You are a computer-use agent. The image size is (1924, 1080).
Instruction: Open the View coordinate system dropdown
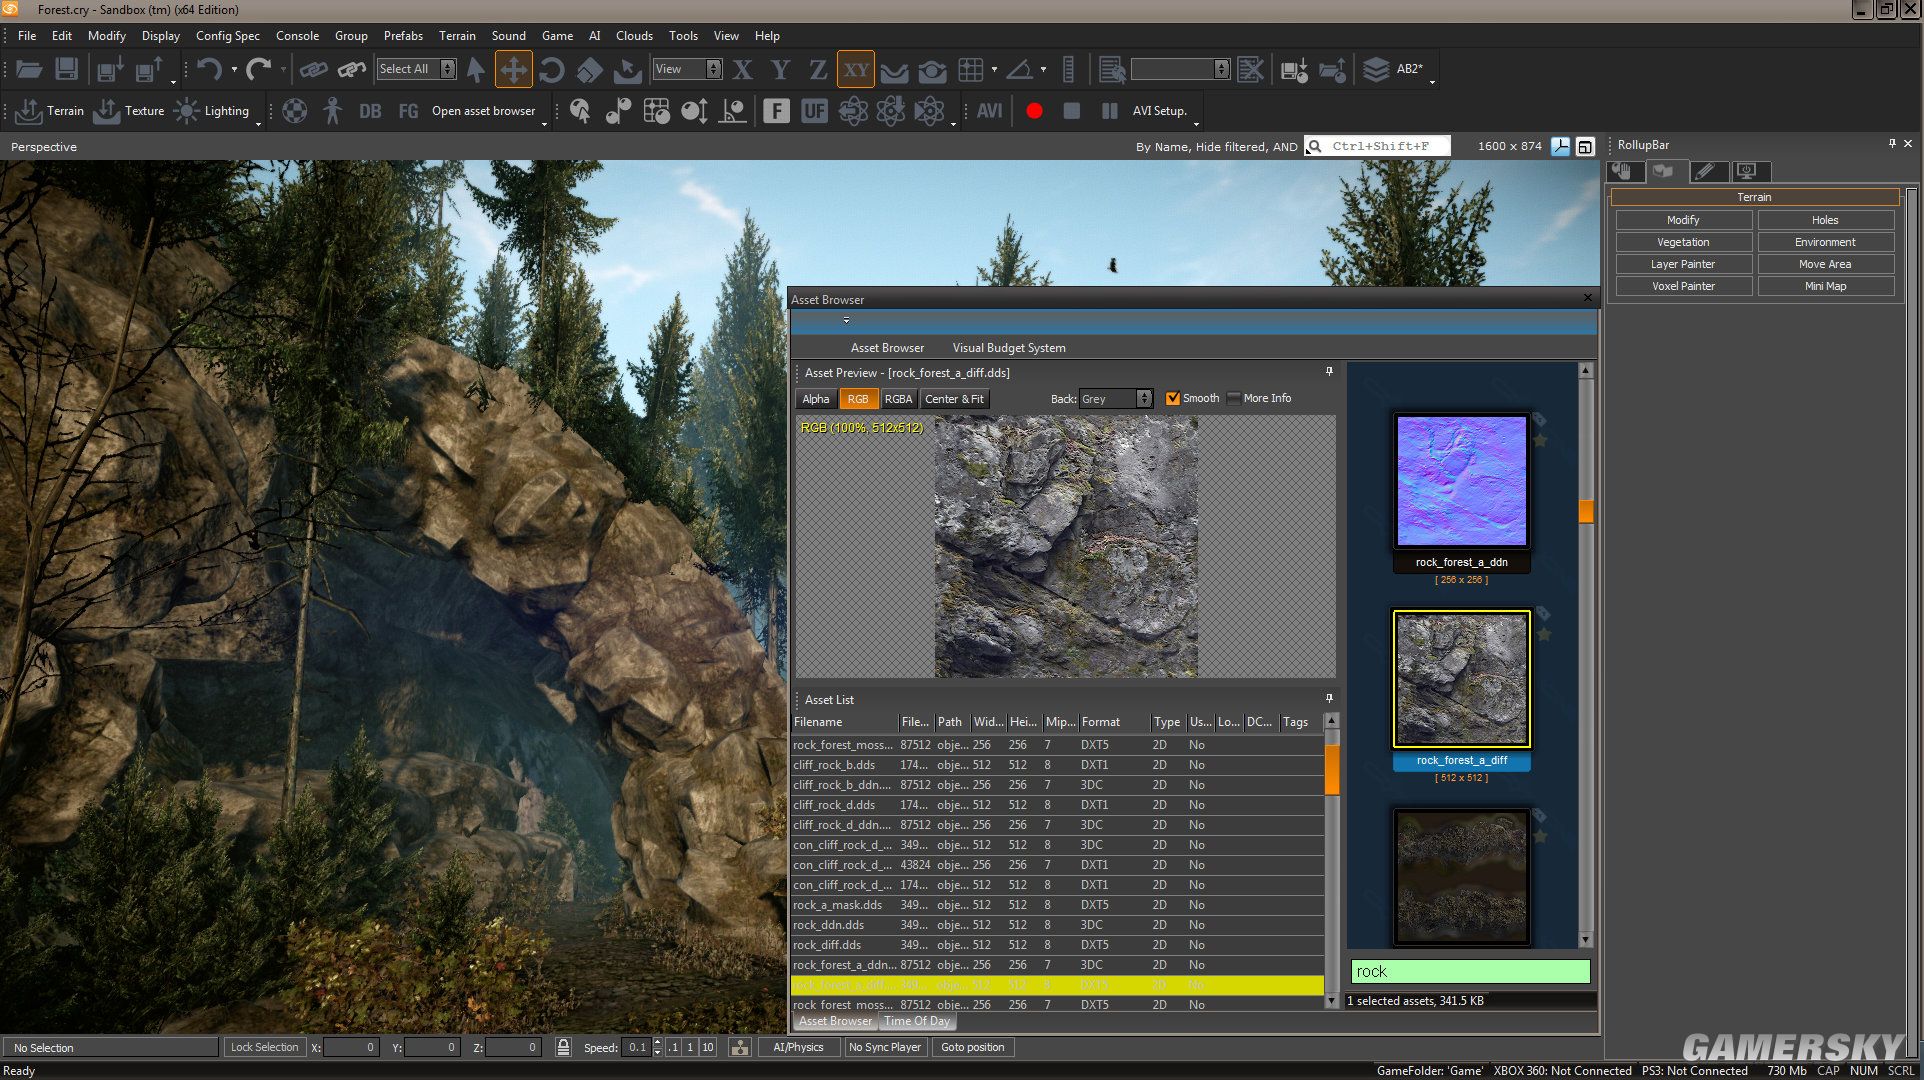(687, 69)
